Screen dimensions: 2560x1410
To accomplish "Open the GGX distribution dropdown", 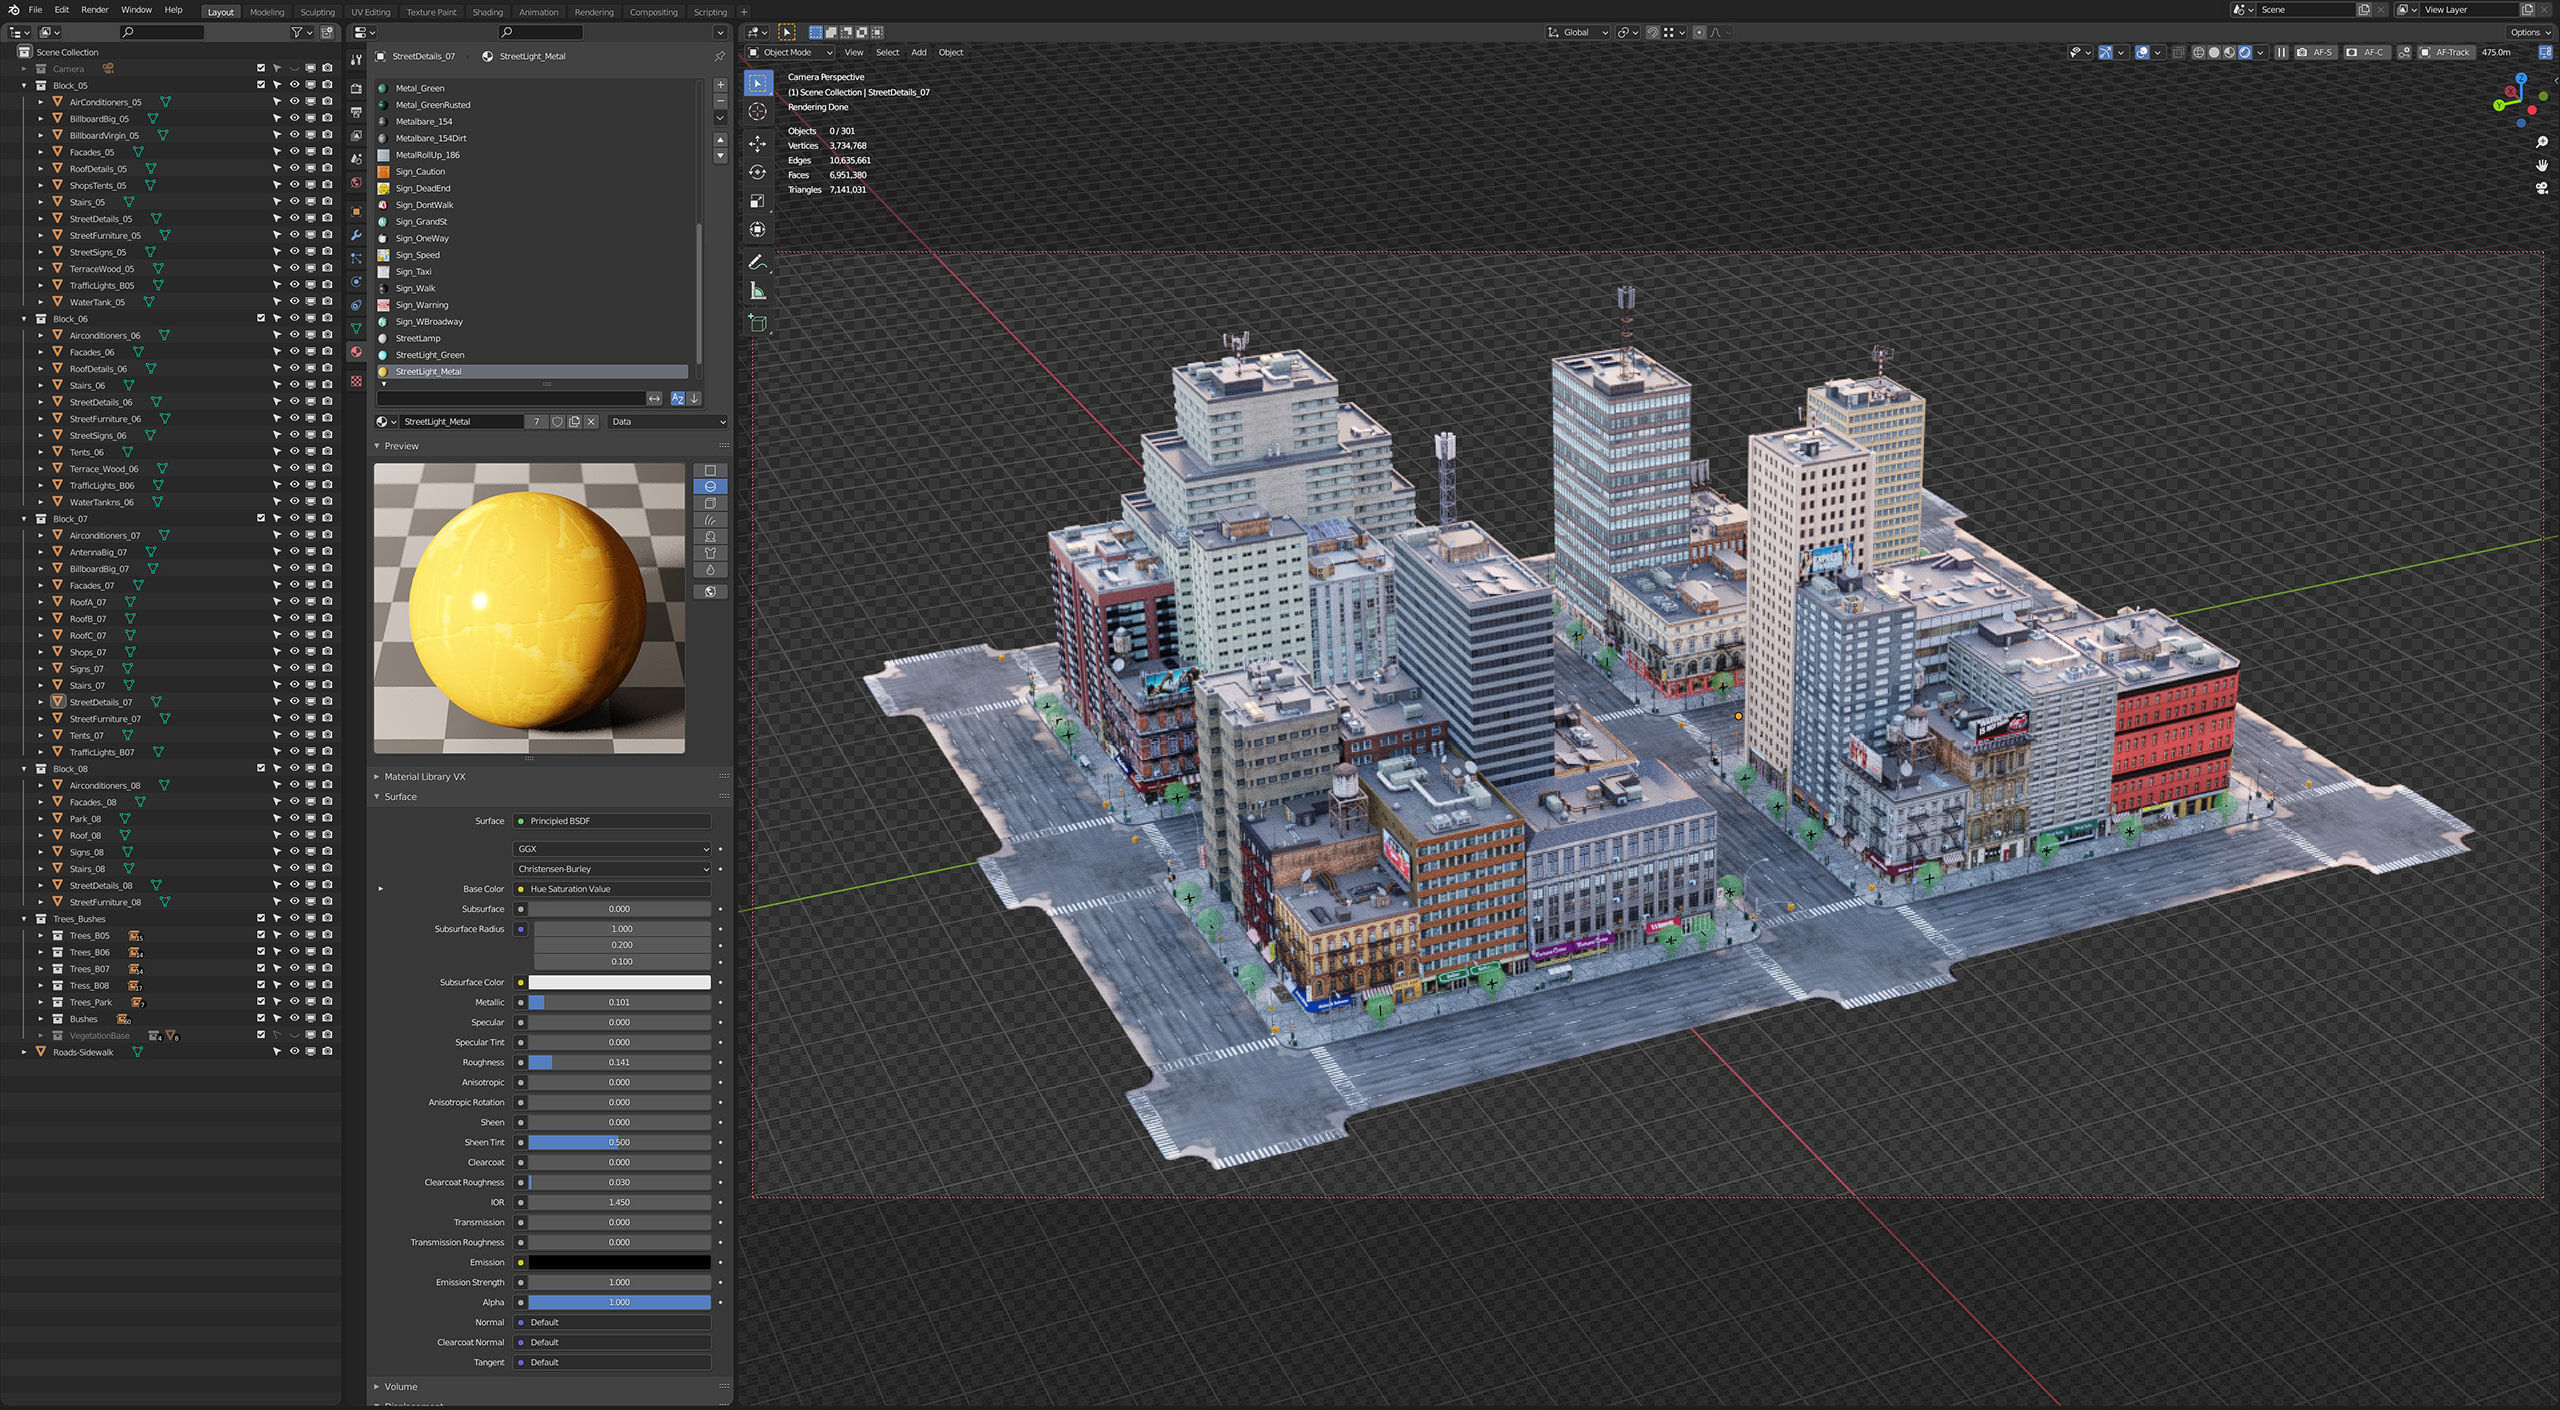I will point(612,849).
